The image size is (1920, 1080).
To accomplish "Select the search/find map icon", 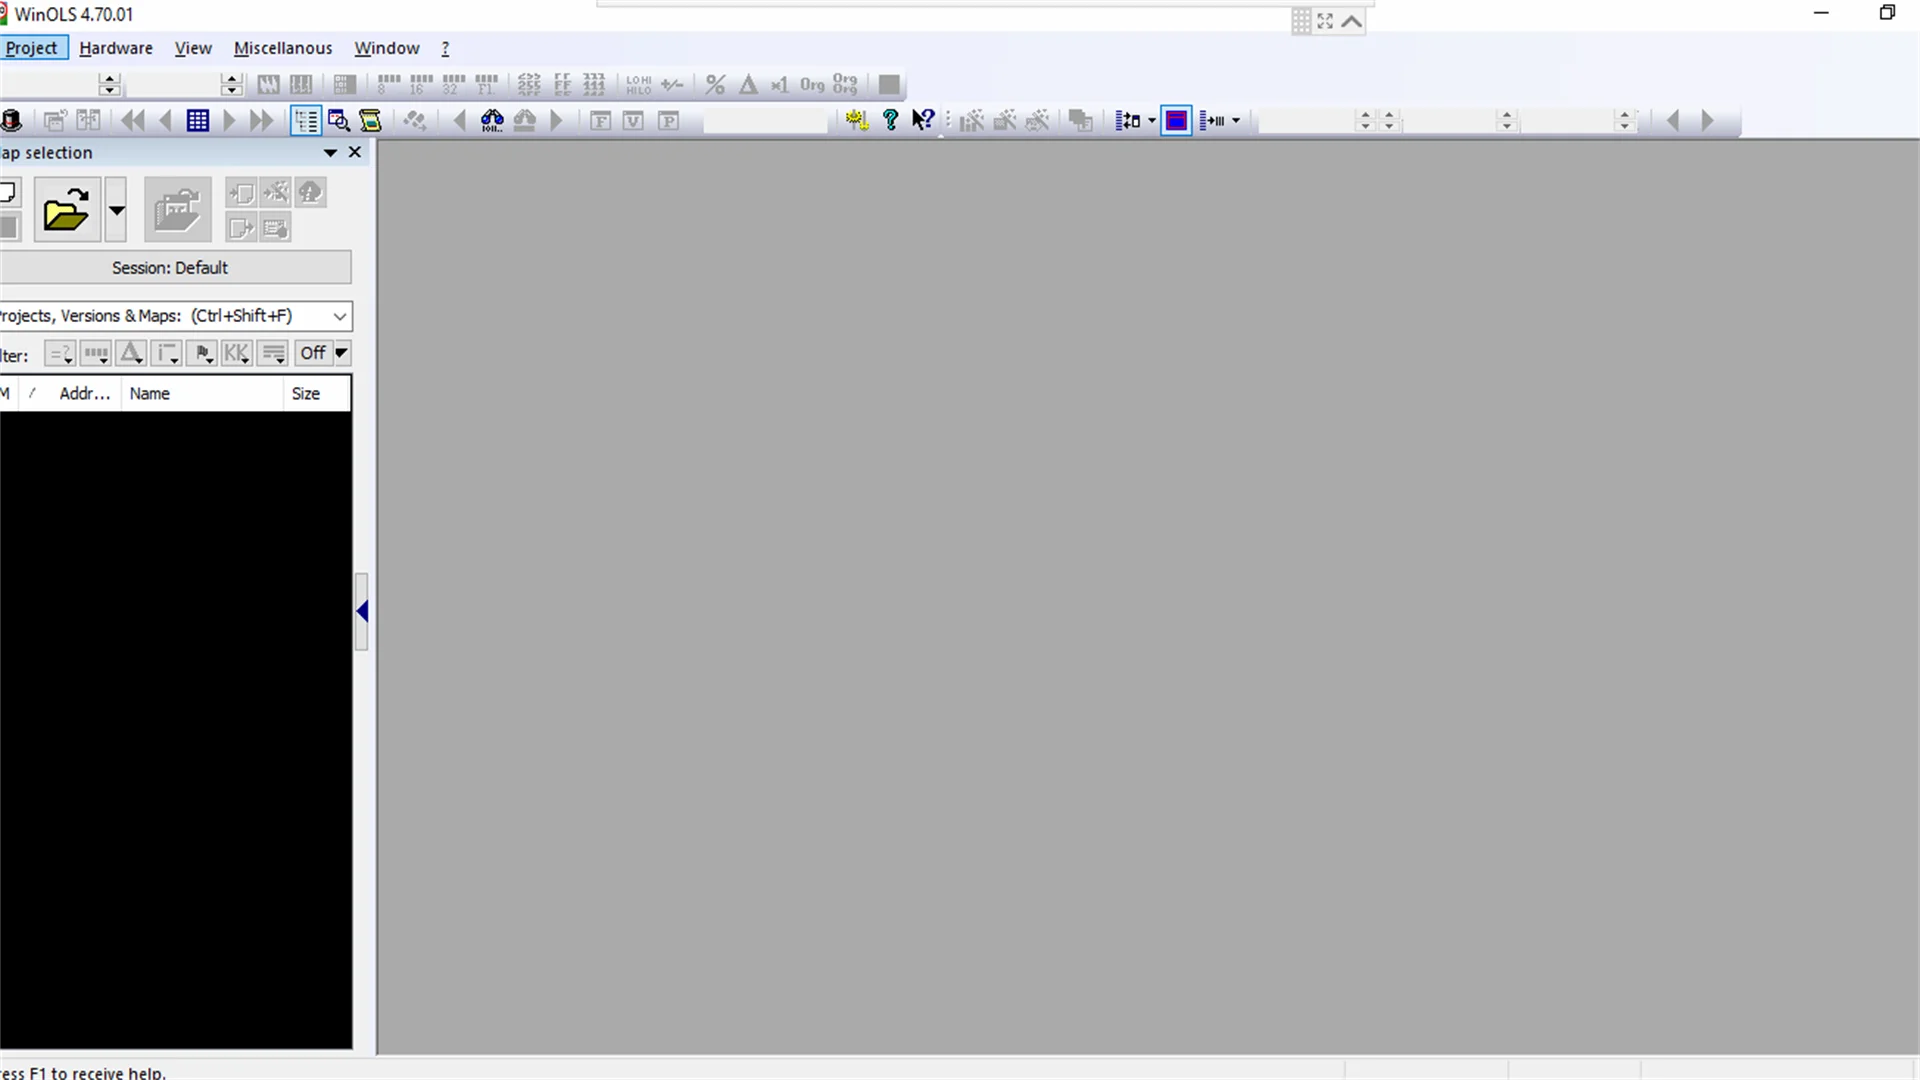I will click(x=338, y=120).
